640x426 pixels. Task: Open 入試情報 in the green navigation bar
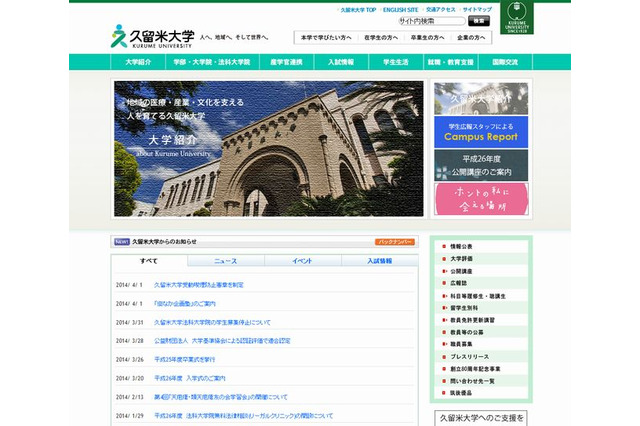pyautogui.click(x=341, y=62)
